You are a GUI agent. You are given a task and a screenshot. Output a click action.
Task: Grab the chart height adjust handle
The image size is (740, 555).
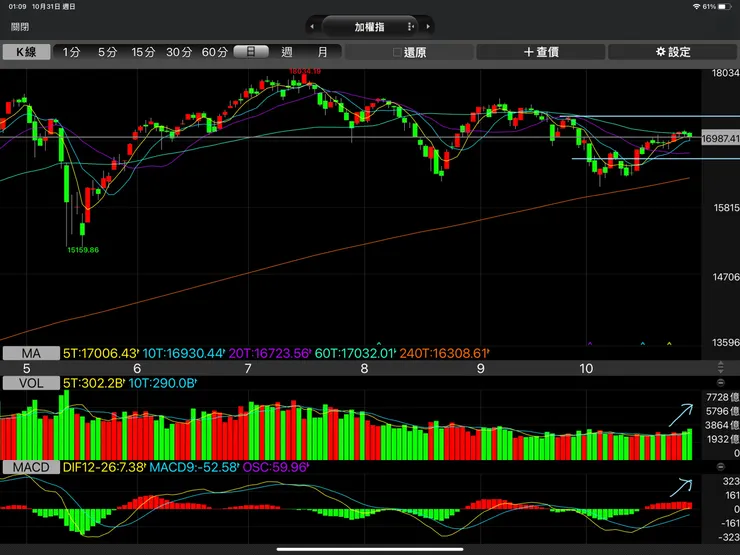click(721, 367)
